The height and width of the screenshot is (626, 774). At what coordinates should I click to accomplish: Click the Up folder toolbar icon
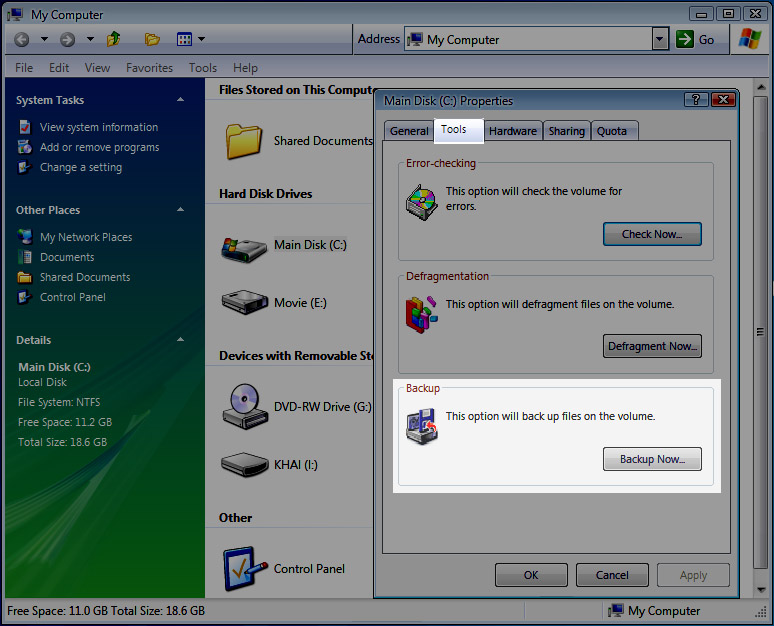pyautogui.click(x=114, y=40)
